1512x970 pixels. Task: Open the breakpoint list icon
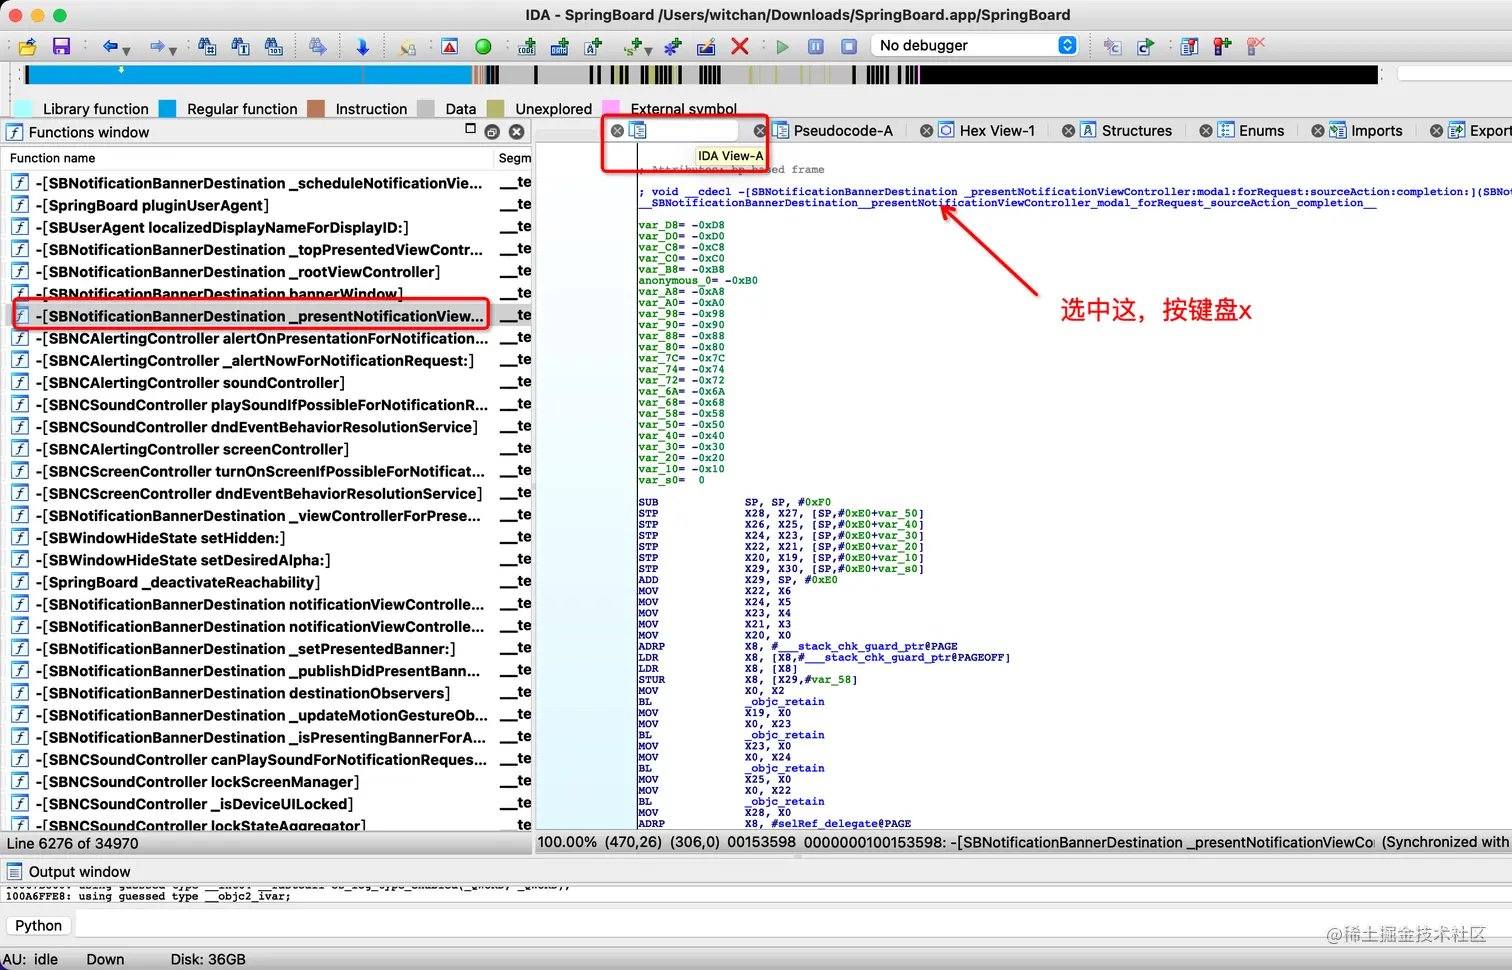point(1189,46)
